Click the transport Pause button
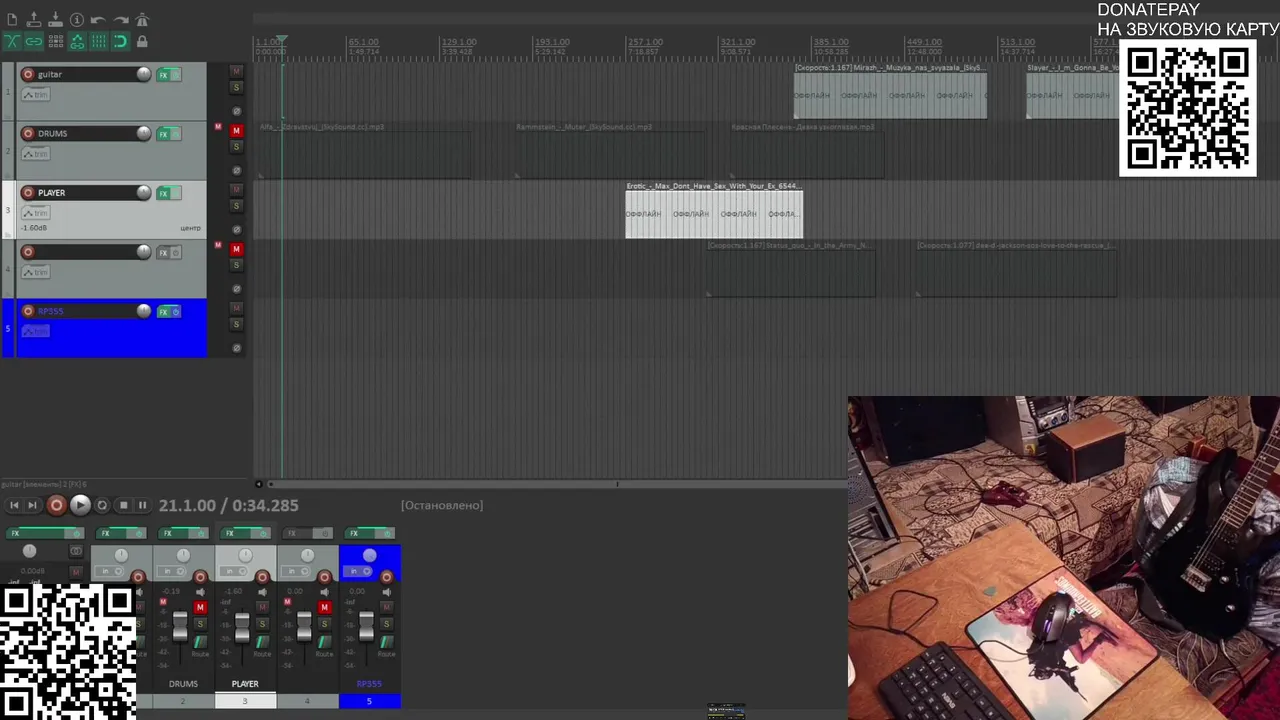The width and height of the screenshot is (1280, 720). [142, 506]
